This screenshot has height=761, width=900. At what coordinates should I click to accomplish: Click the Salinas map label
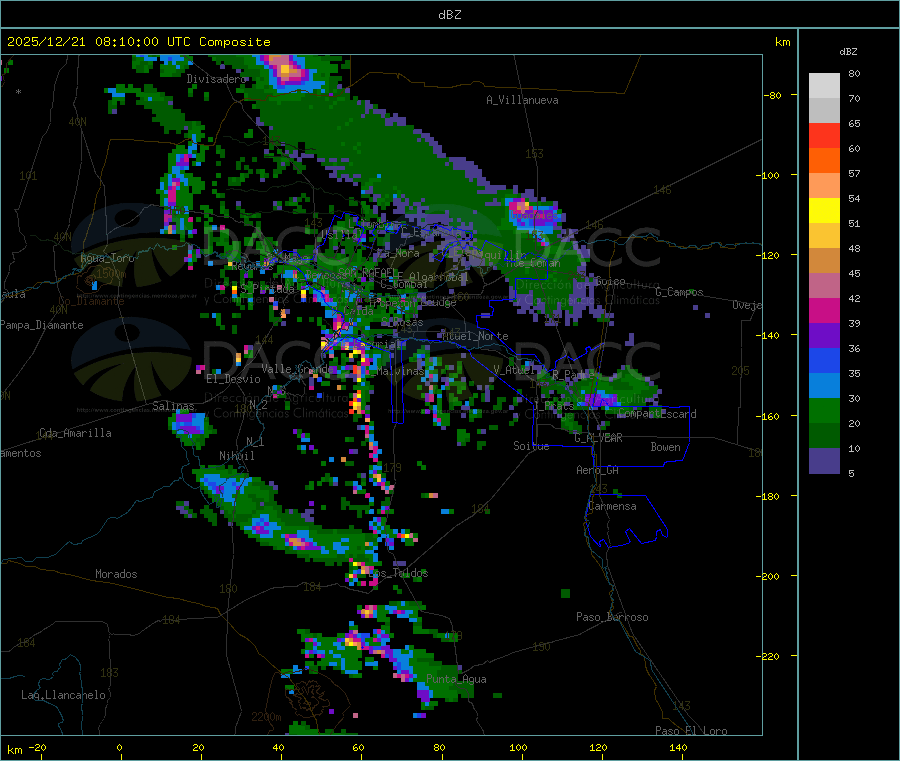[x=173, y=406]
